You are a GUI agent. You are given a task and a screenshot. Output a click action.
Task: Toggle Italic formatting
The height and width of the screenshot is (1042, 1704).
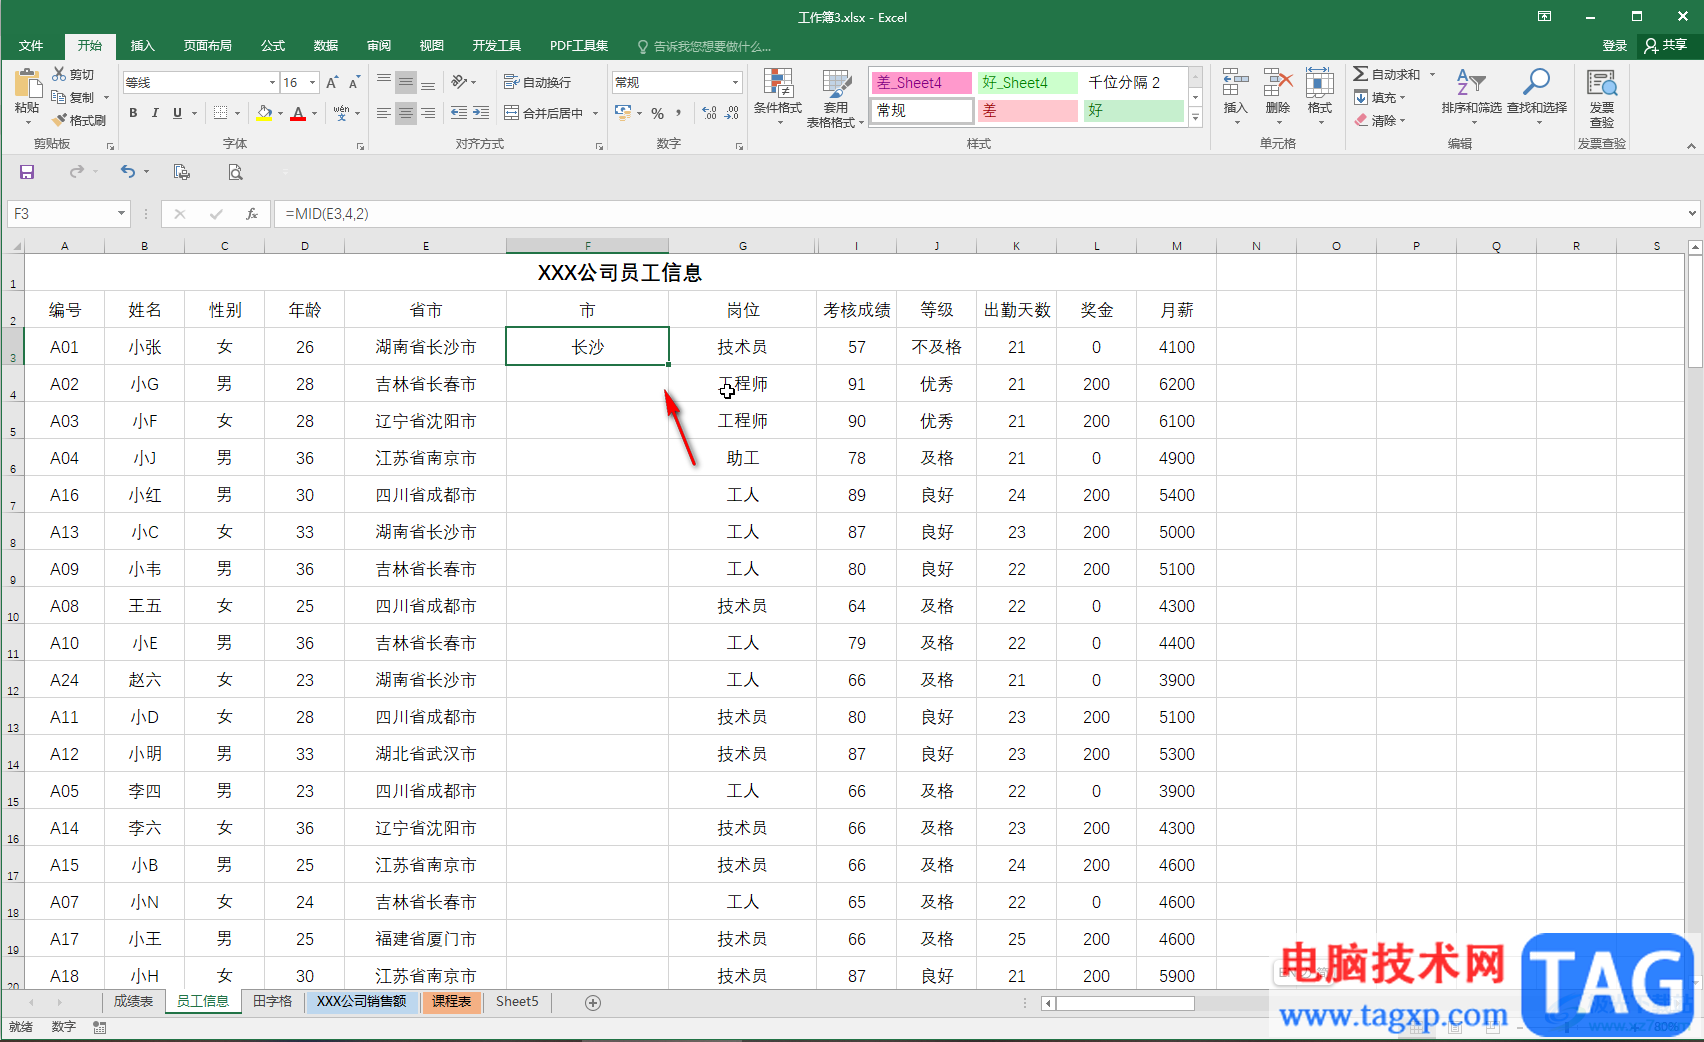coord(155,114)
